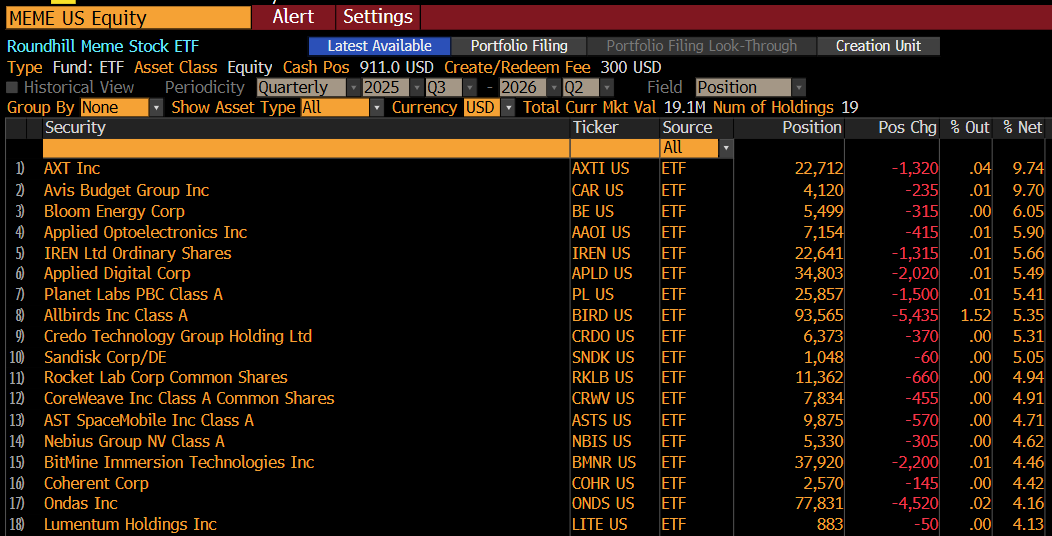Click the LITE US ticker cell
The image size is (1052, 536).
click(600, 524)
